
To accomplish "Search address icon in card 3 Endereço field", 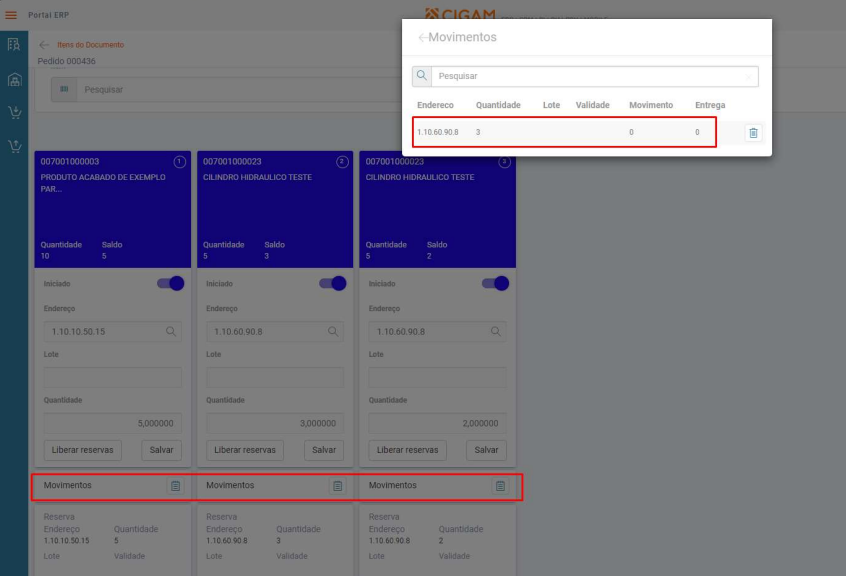I will (496, 332).
